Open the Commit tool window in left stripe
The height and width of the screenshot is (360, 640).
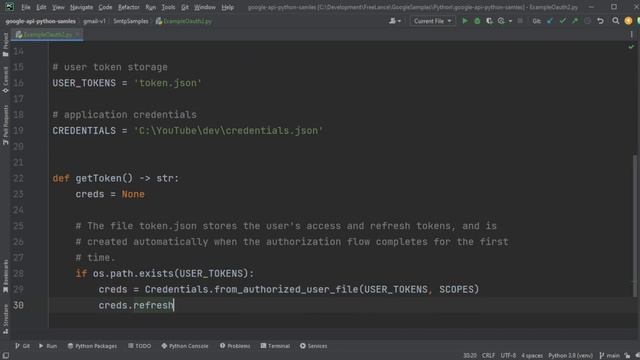(5, 80)
